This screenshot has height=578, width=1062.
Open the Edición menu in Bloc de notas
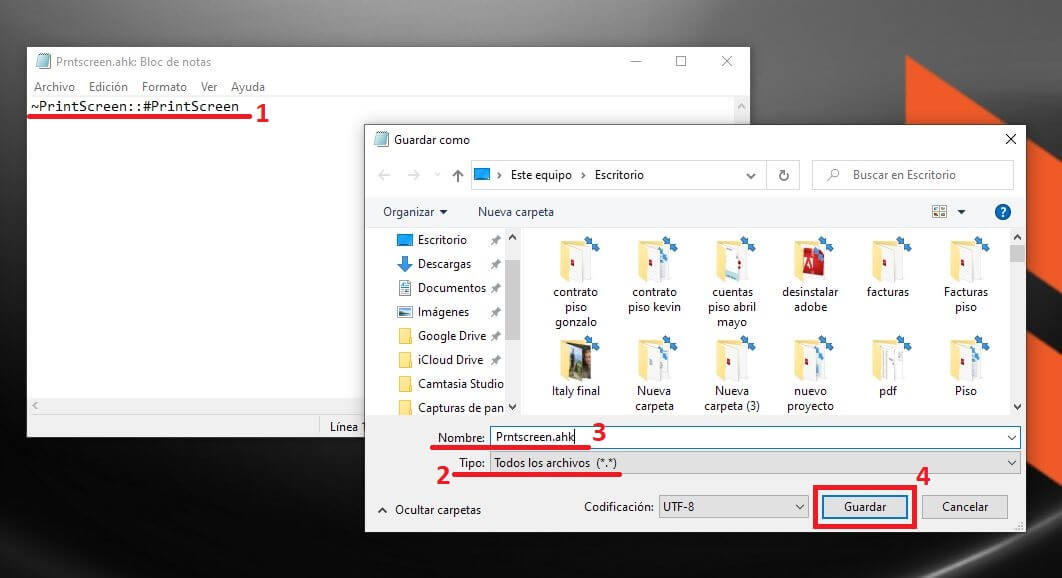pos(108,87)
